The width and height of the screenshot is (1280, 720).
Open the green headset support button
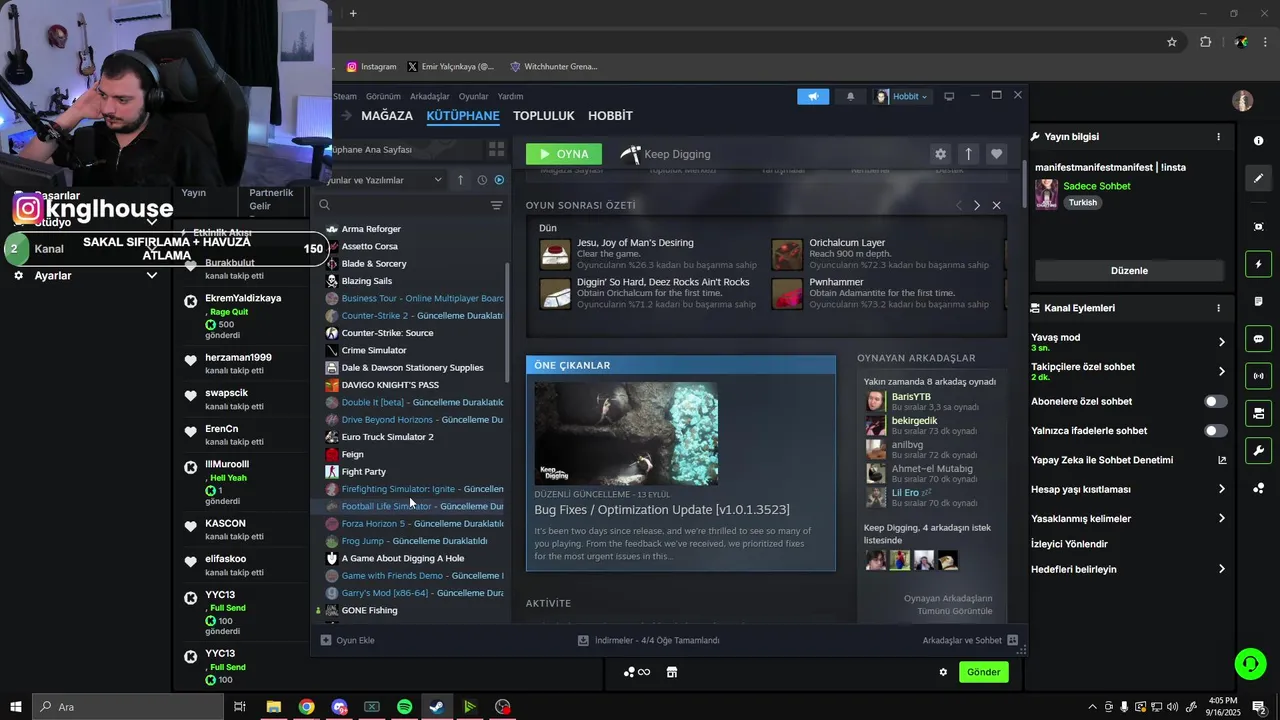[1249, 663]
